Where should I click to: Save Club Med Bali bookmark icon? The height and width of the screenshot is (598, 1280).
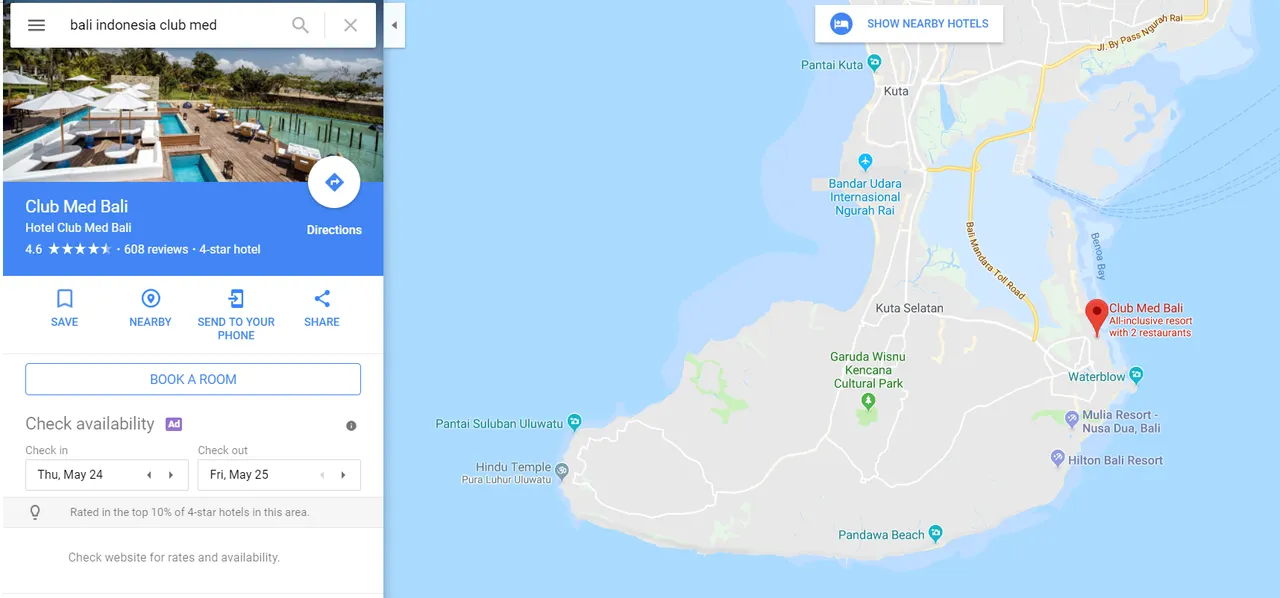(65, 298)
